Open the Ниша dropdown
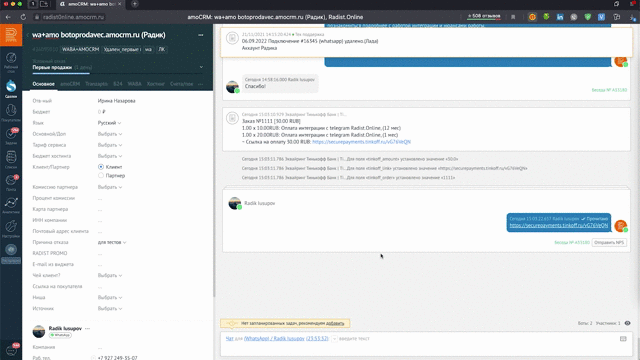 (110, 298)
